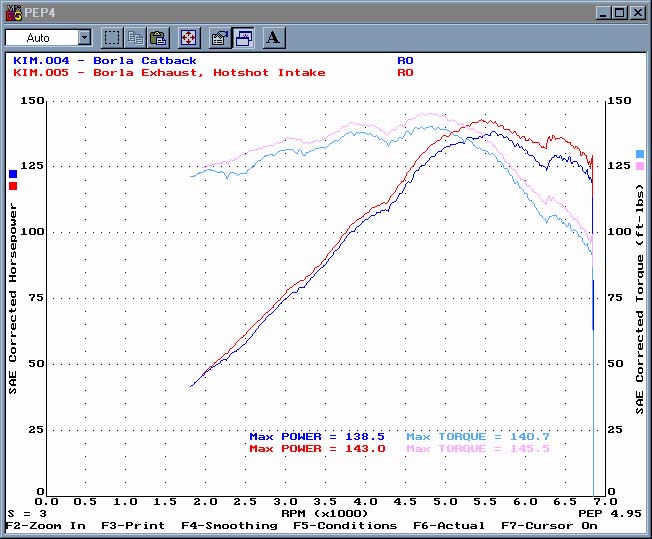Click the PEP4 application icon in title bar
652x539 pixels.
(14, 13)
